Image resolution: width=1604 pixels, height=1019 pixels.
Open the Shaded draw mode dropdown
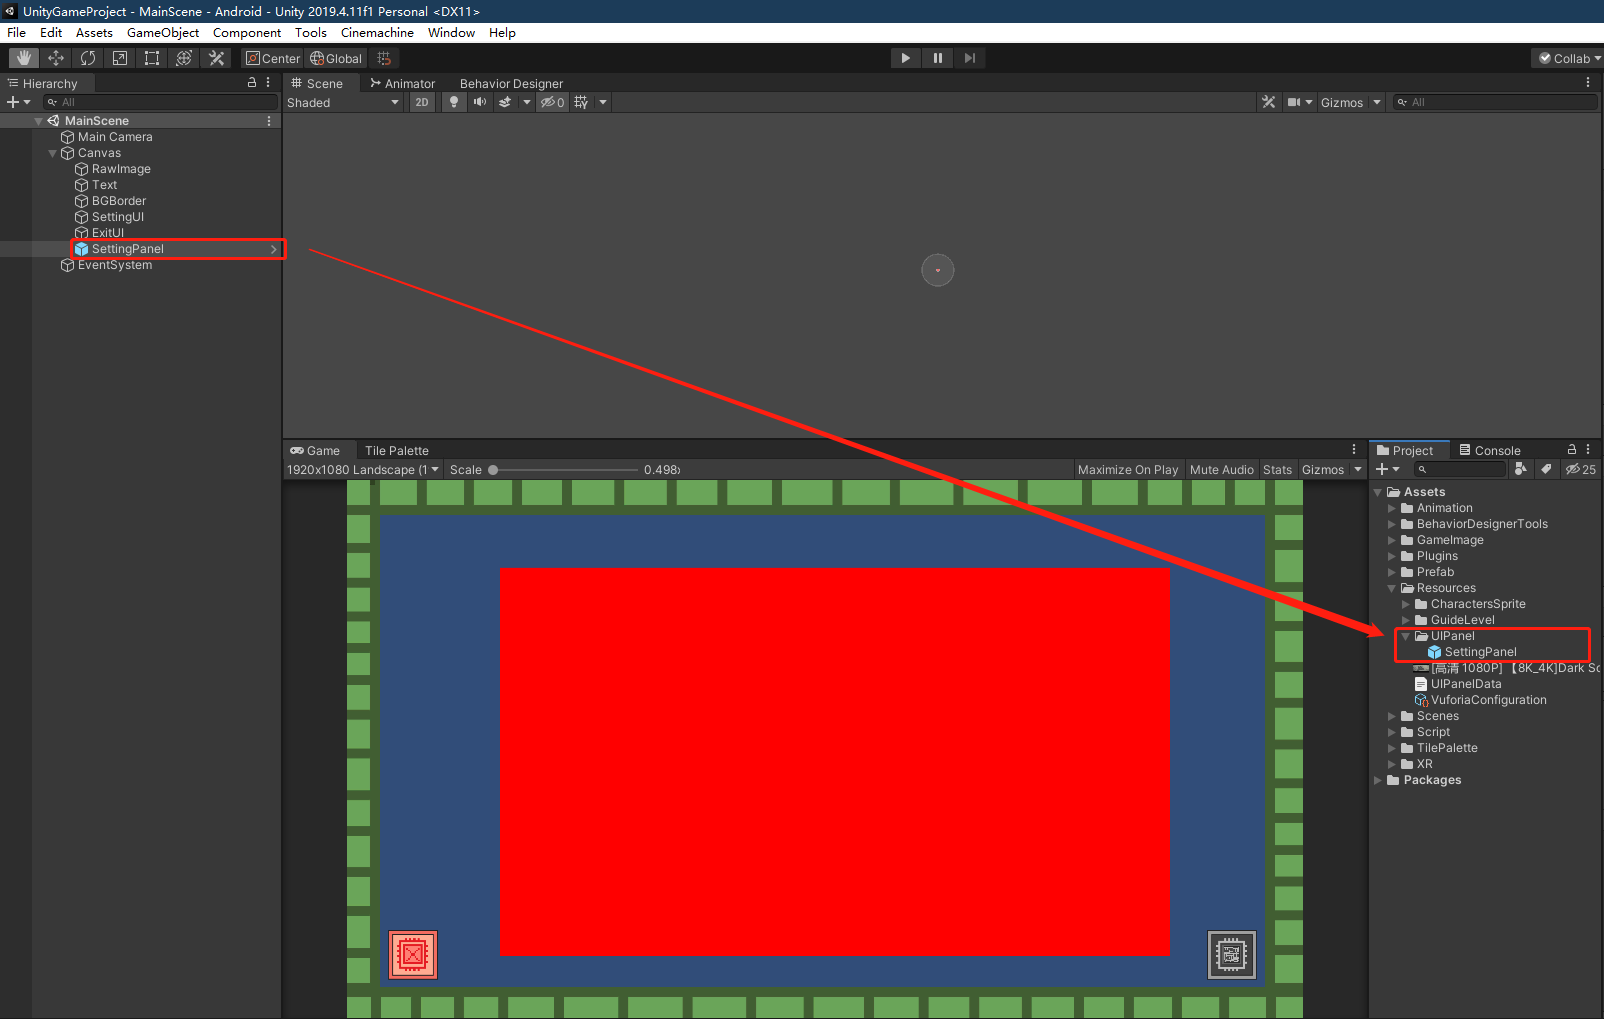pyautogui.click(x=343, y=102)
